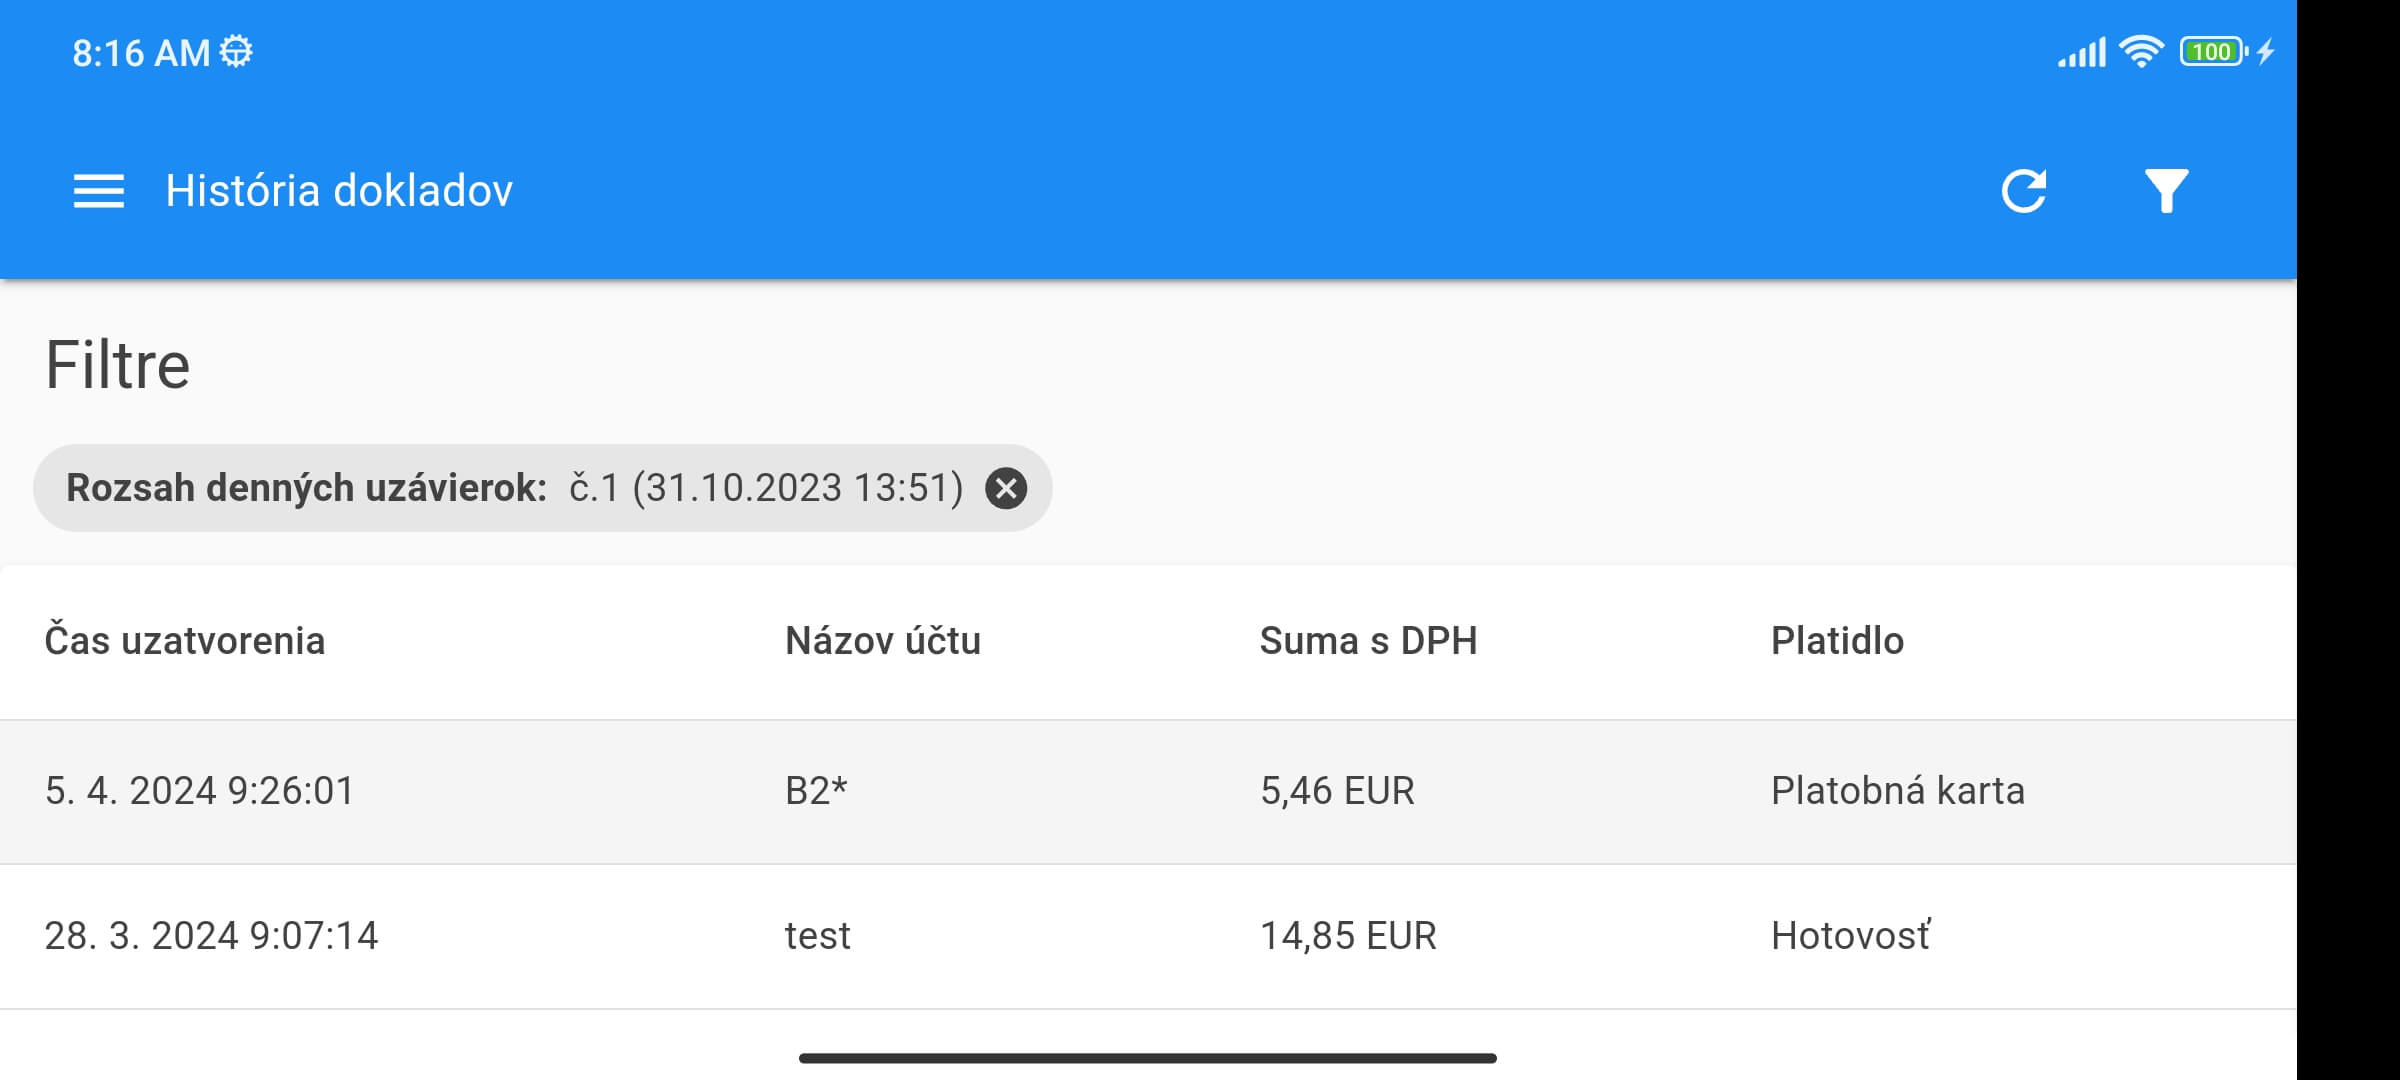Select the Platobná karta payment cell
Viewport: 2400px width, 1080px height.
[x=1898, y=791]
